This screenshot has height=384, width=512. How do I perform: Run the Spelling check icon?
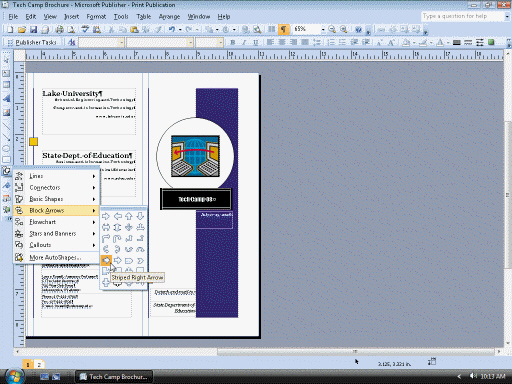[85, 30]
